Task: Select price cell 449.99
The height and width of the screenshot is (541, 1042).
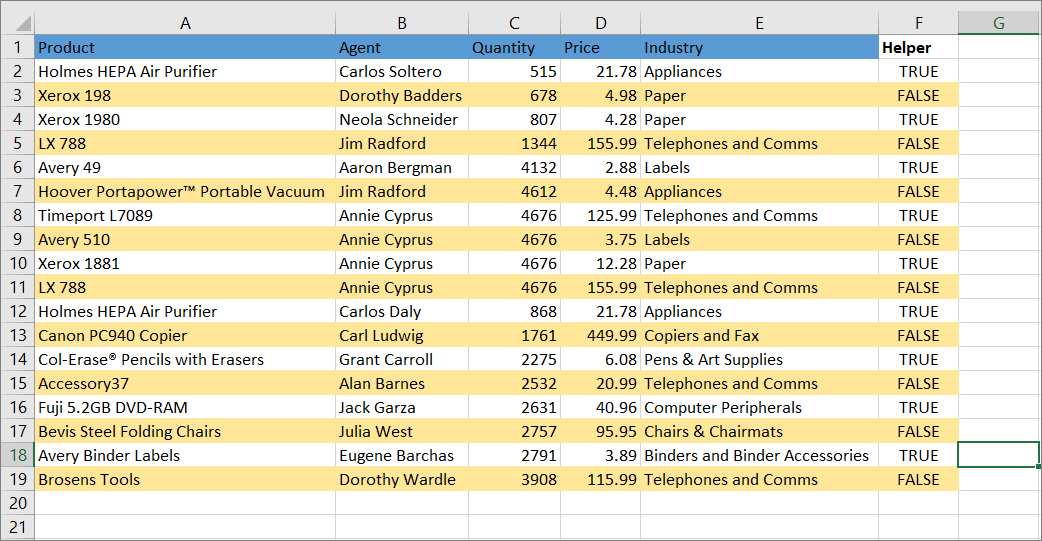Action: pyautogui.click(x=601, y=335)
